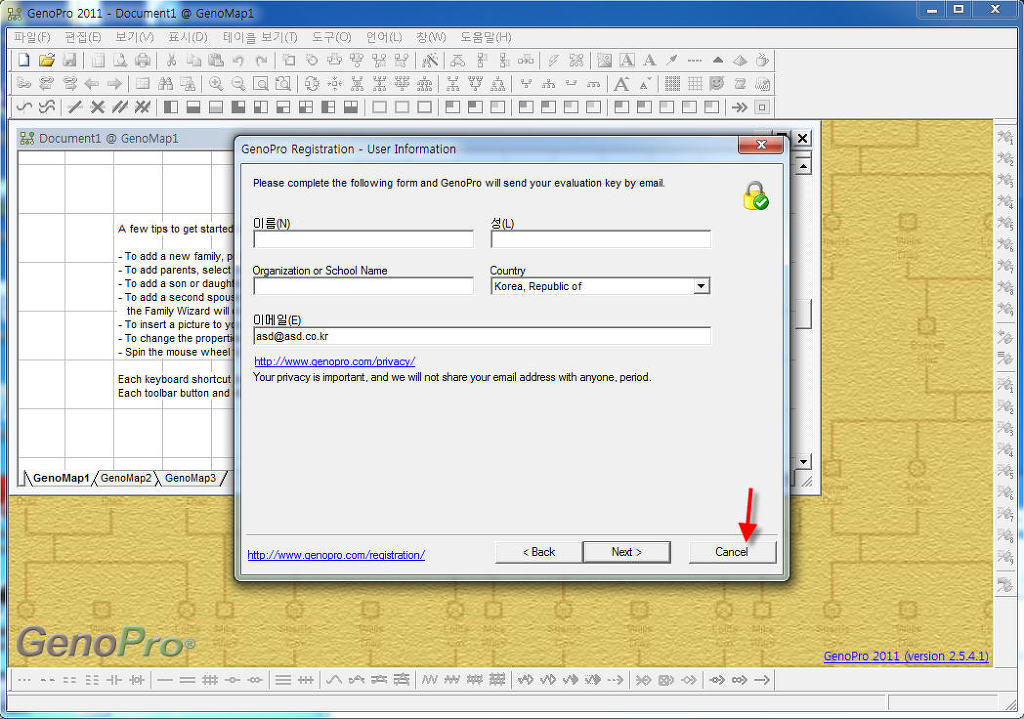Click the Cut scissors icon
The width and height of the screenshot is (1024, 719).
(171, 60)
